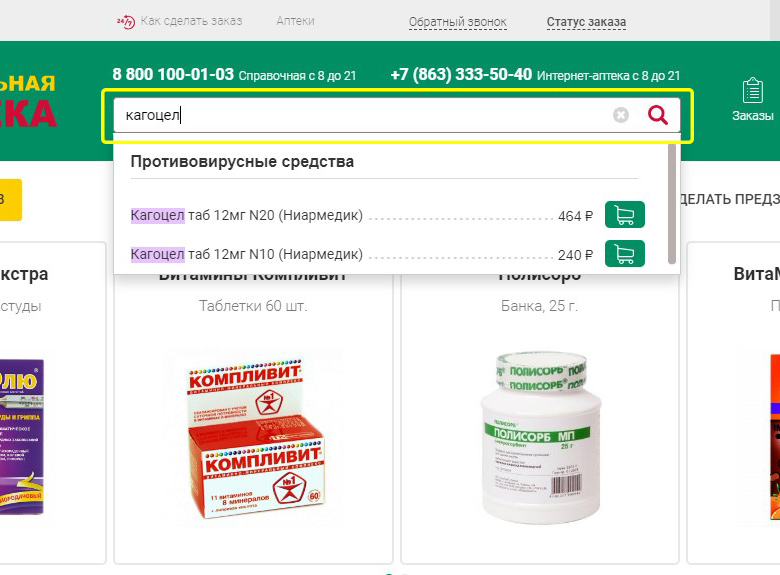Select suggestion Кагоцел таб 12мг N20
780x575 pixels.
point(247,215)
